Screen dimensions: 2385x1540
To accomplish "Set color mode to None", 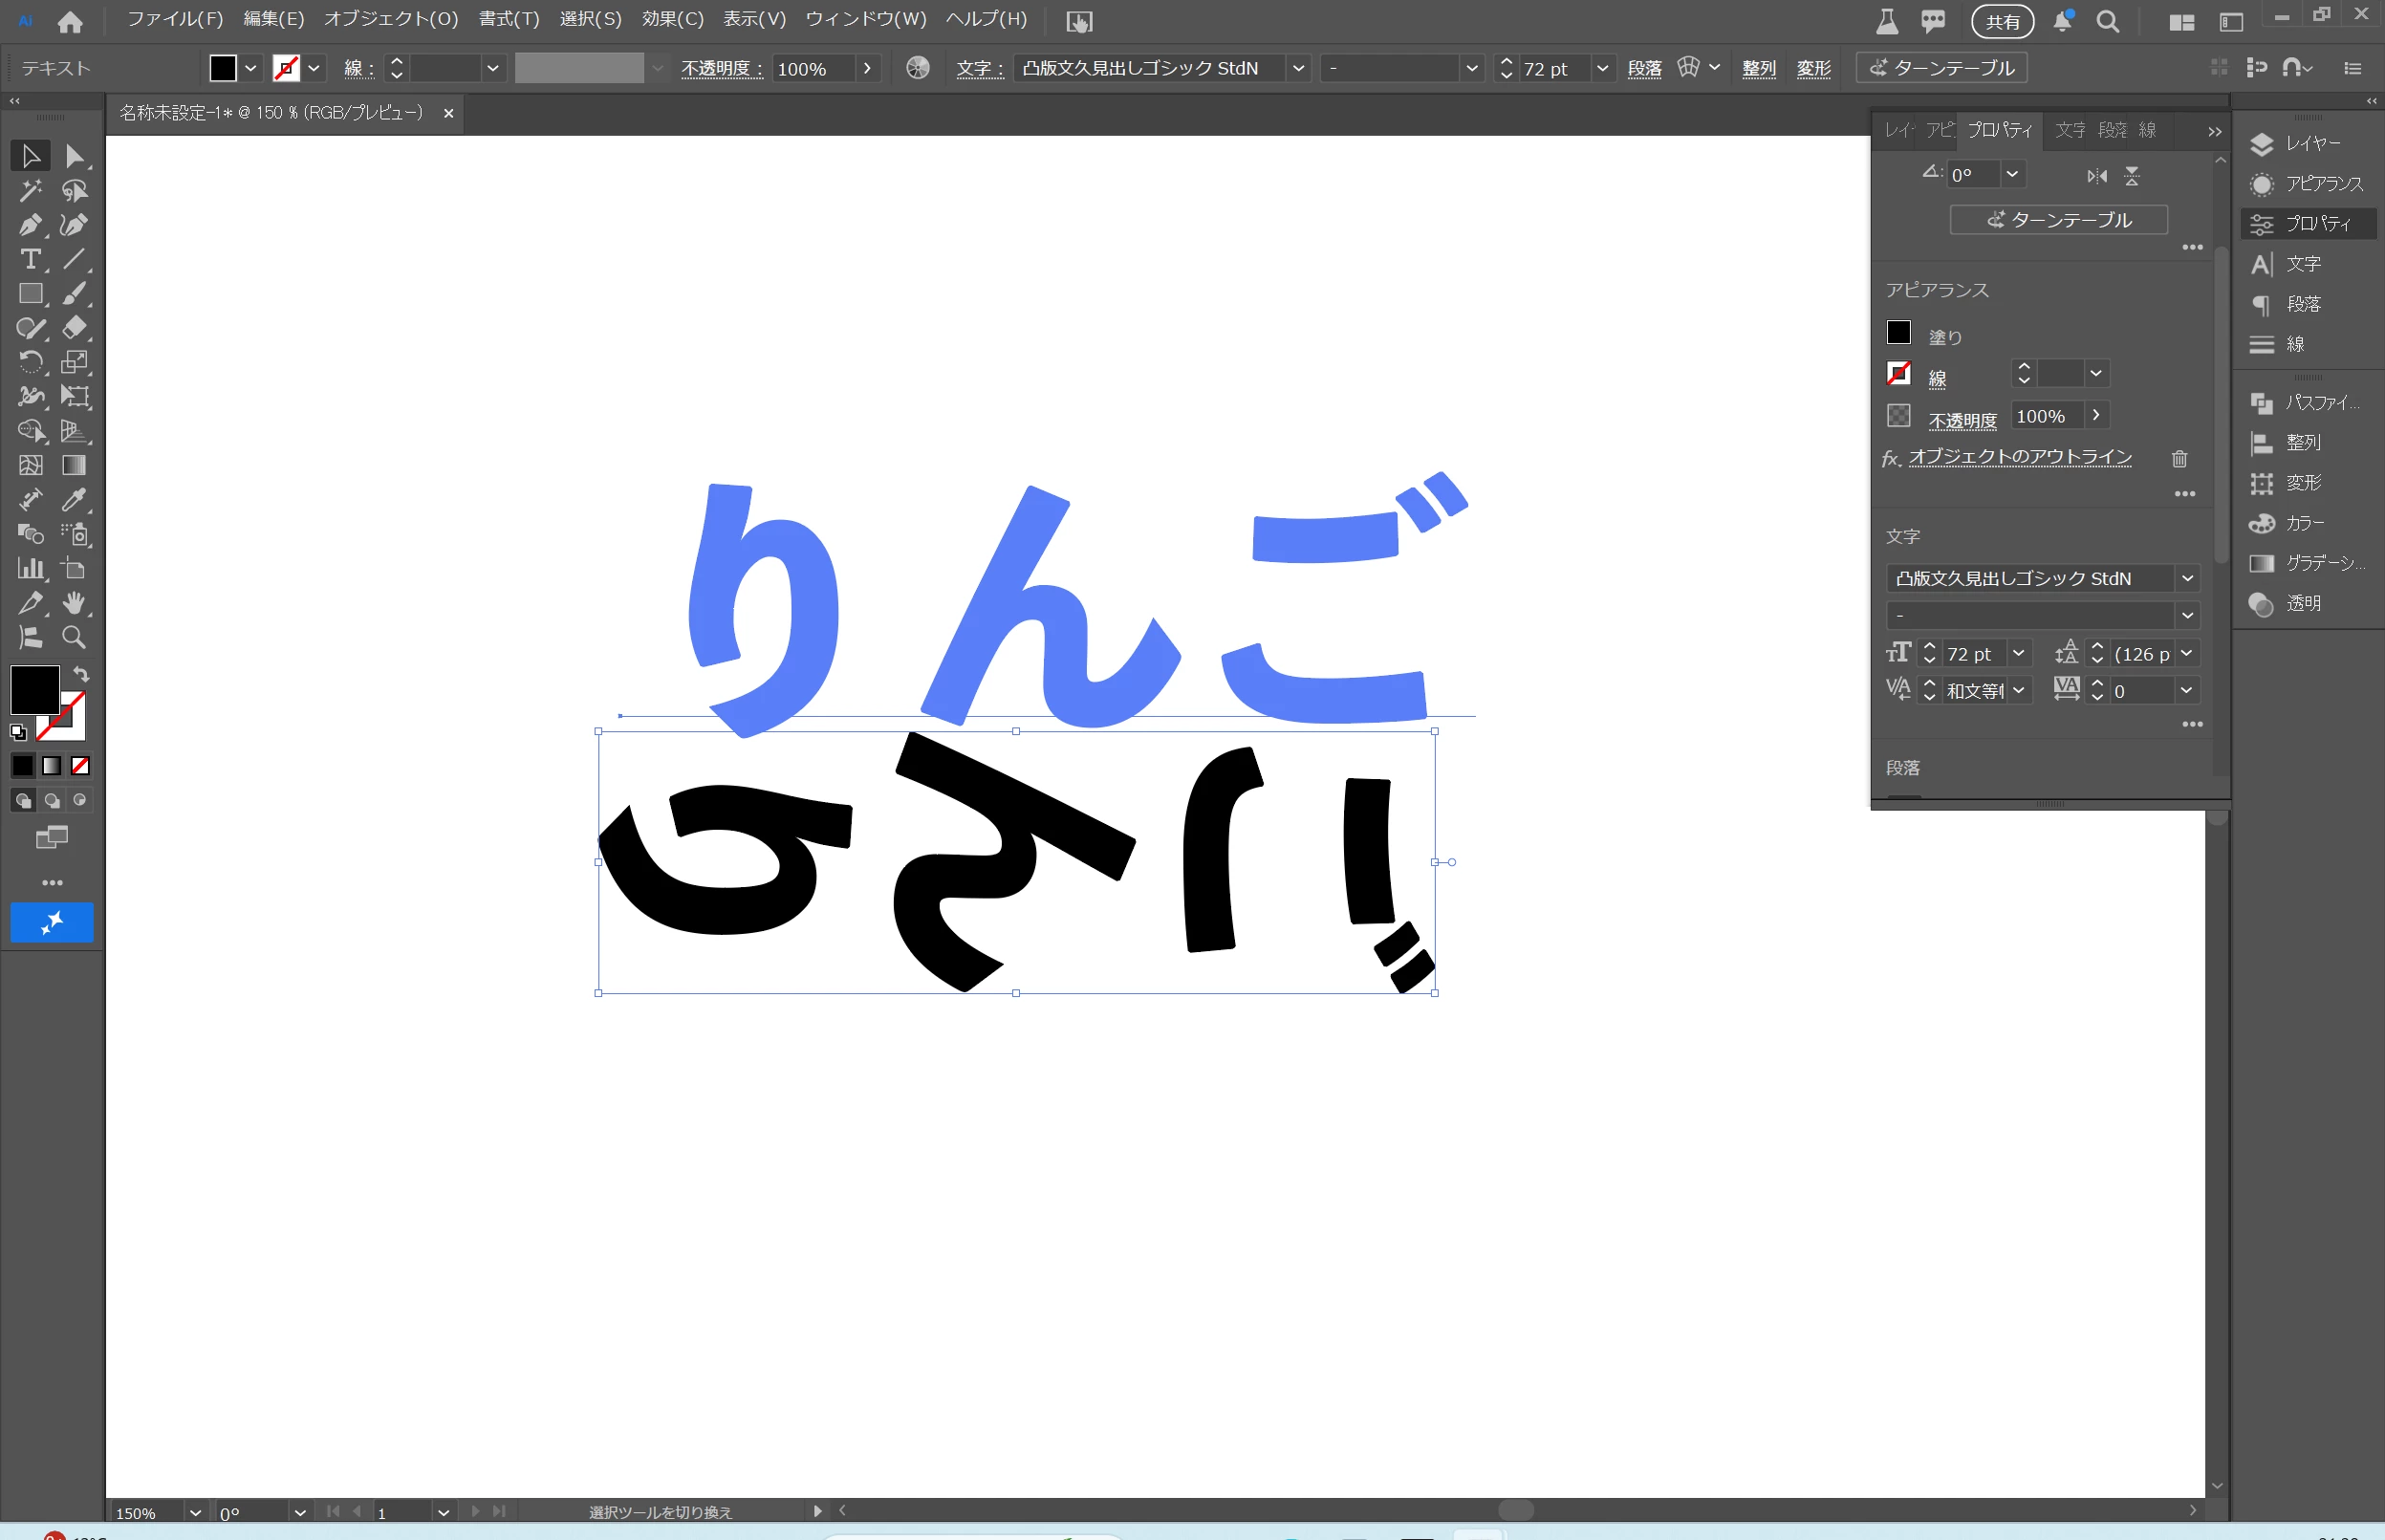I will coord(81,766).
